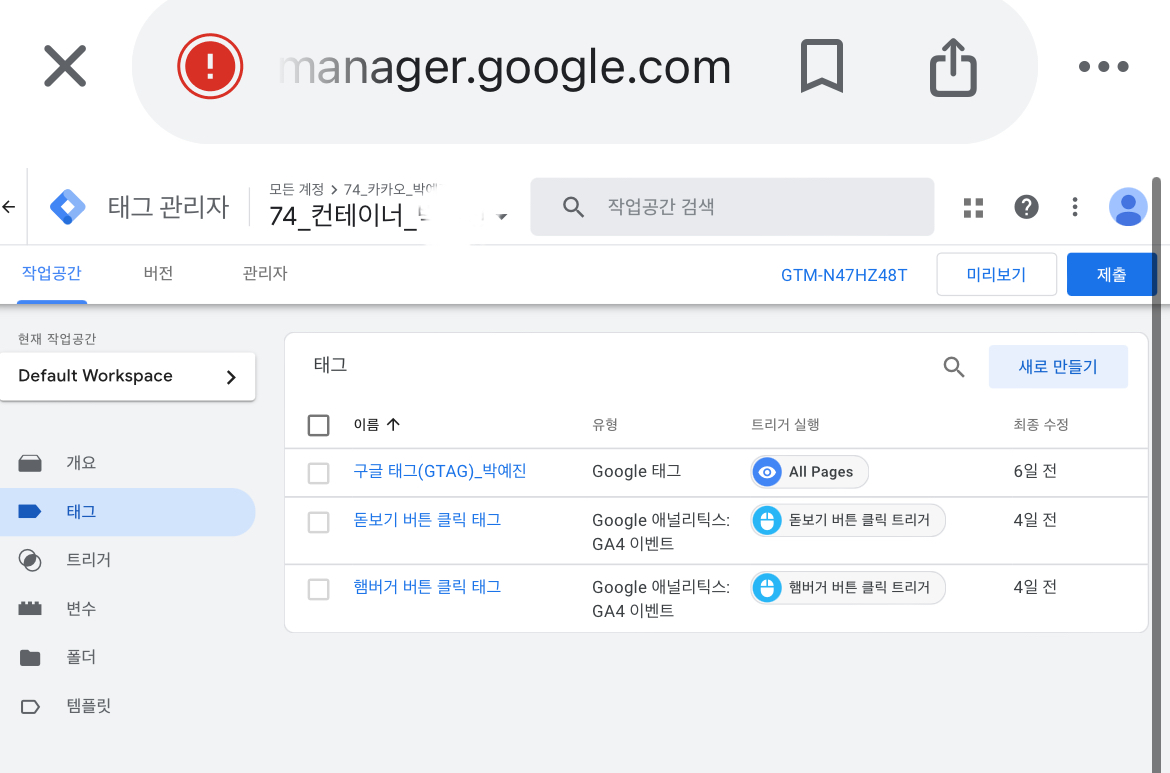Check the 햄버거 버튼 클릭 태그 checkbox
This screenshot has width=1170, height=773.
[319, 589]
